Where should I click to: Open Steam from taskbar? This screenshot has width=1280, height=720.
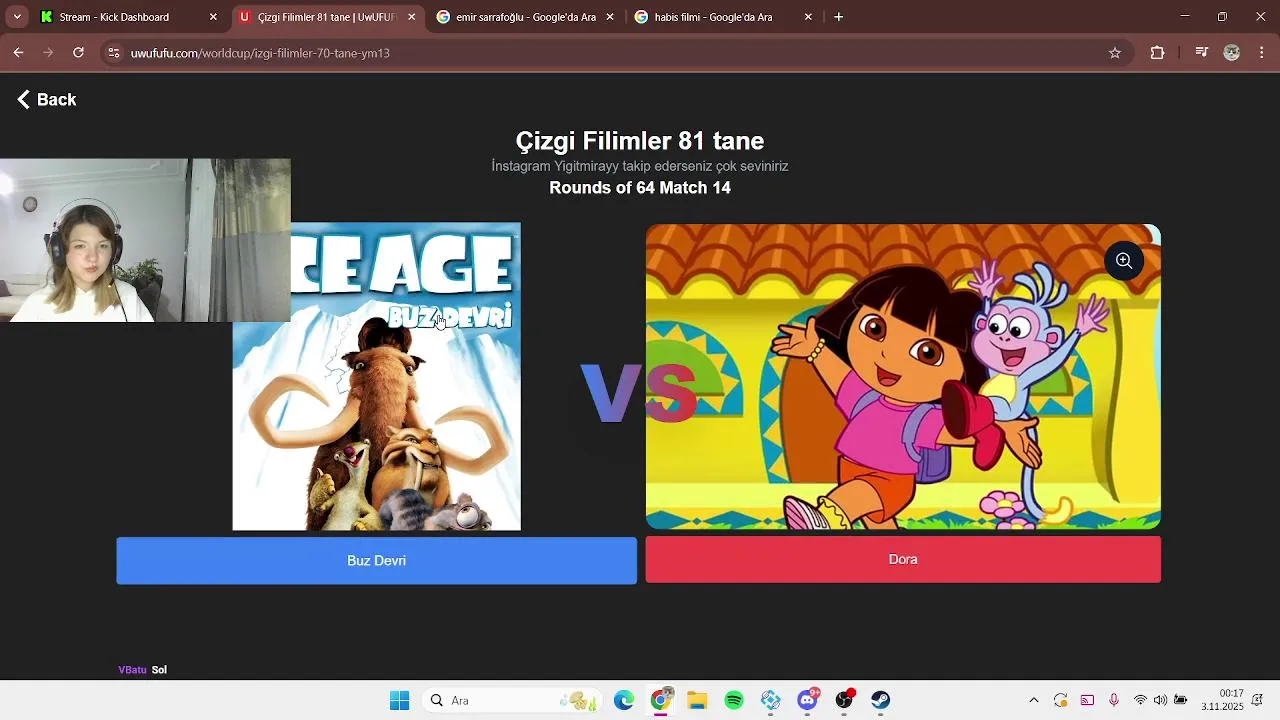pyautogui.click(x=880, y=700)
